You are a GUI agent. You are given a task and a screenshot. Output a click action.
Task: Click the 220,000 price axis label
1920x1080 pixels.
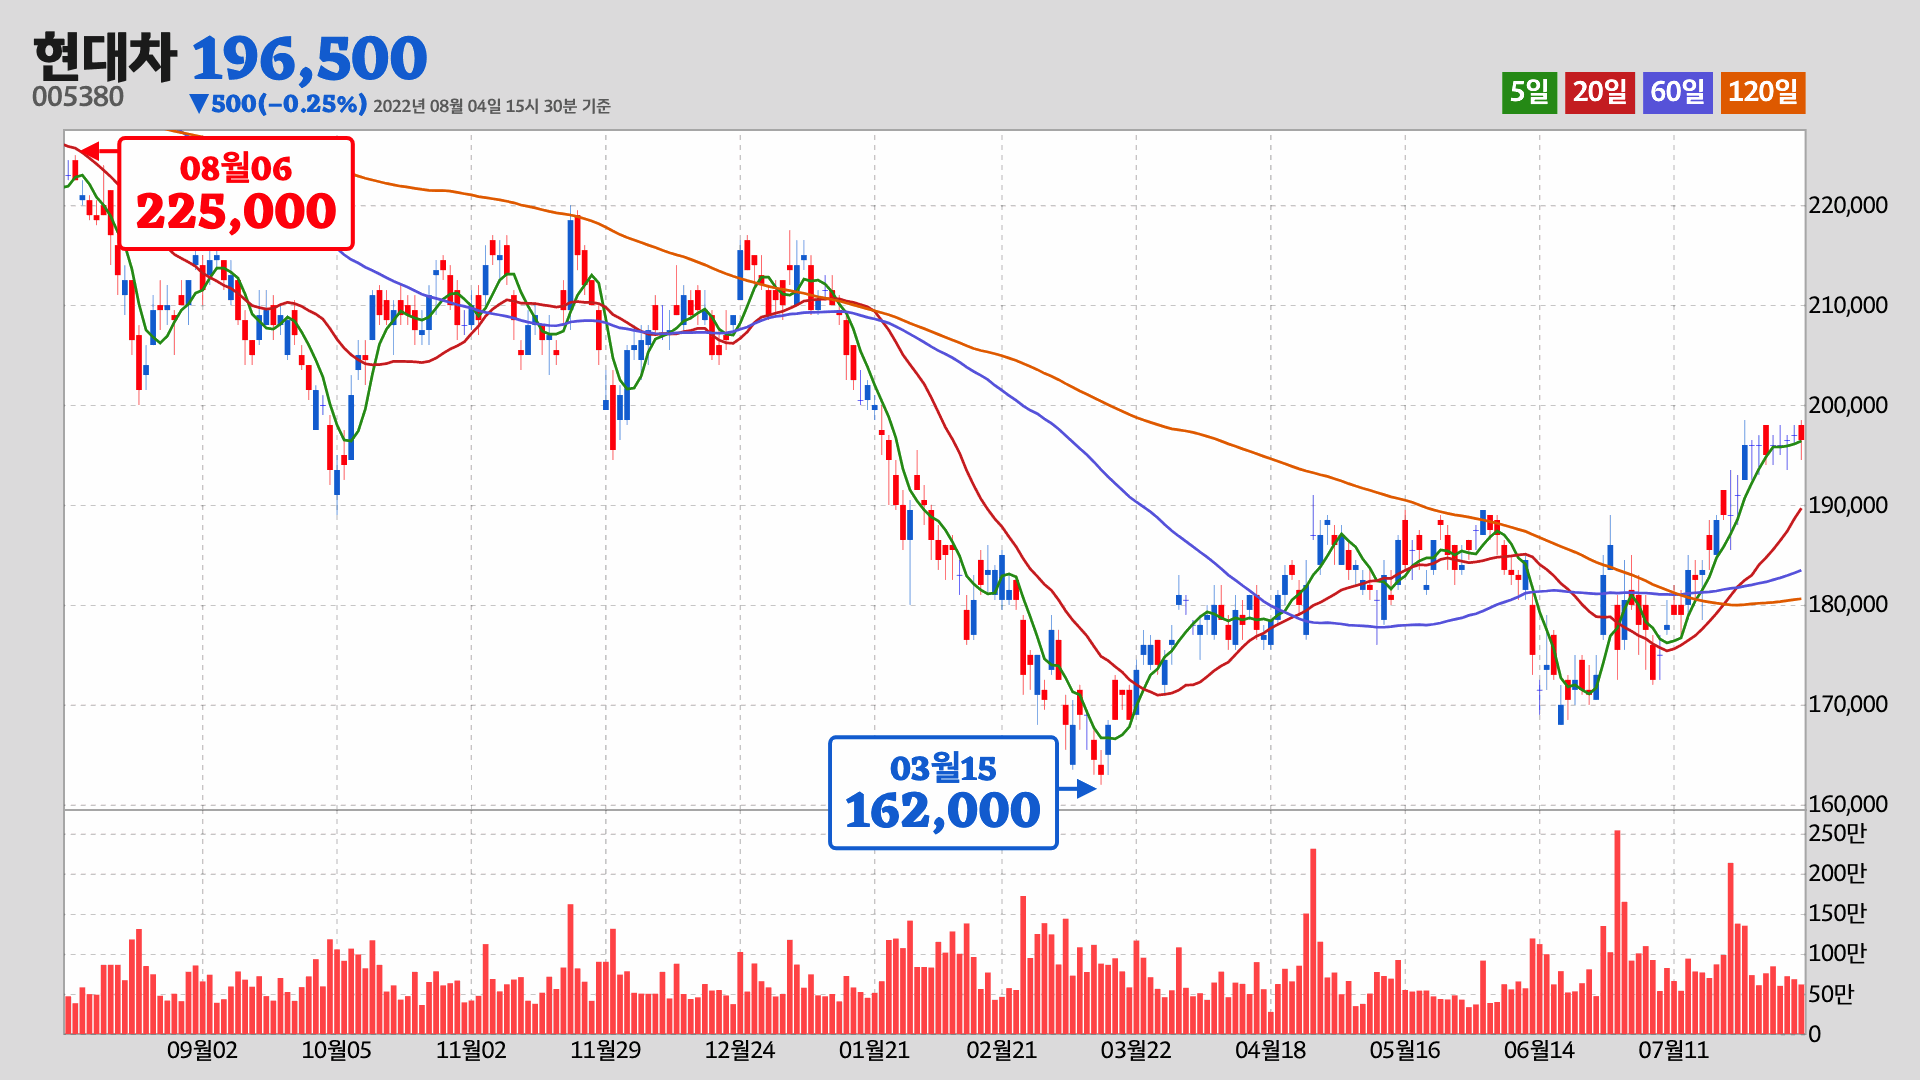coord(1848,205)
